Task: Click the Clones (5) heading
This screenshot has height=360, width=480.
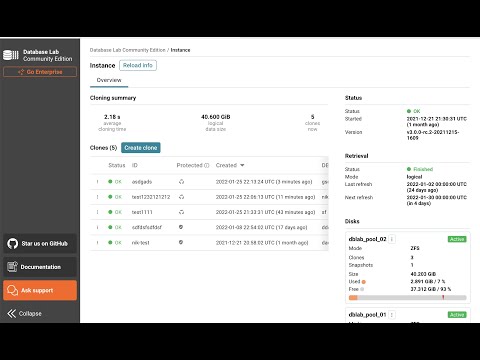Action: pyautogui.click(x=103, y=148)
